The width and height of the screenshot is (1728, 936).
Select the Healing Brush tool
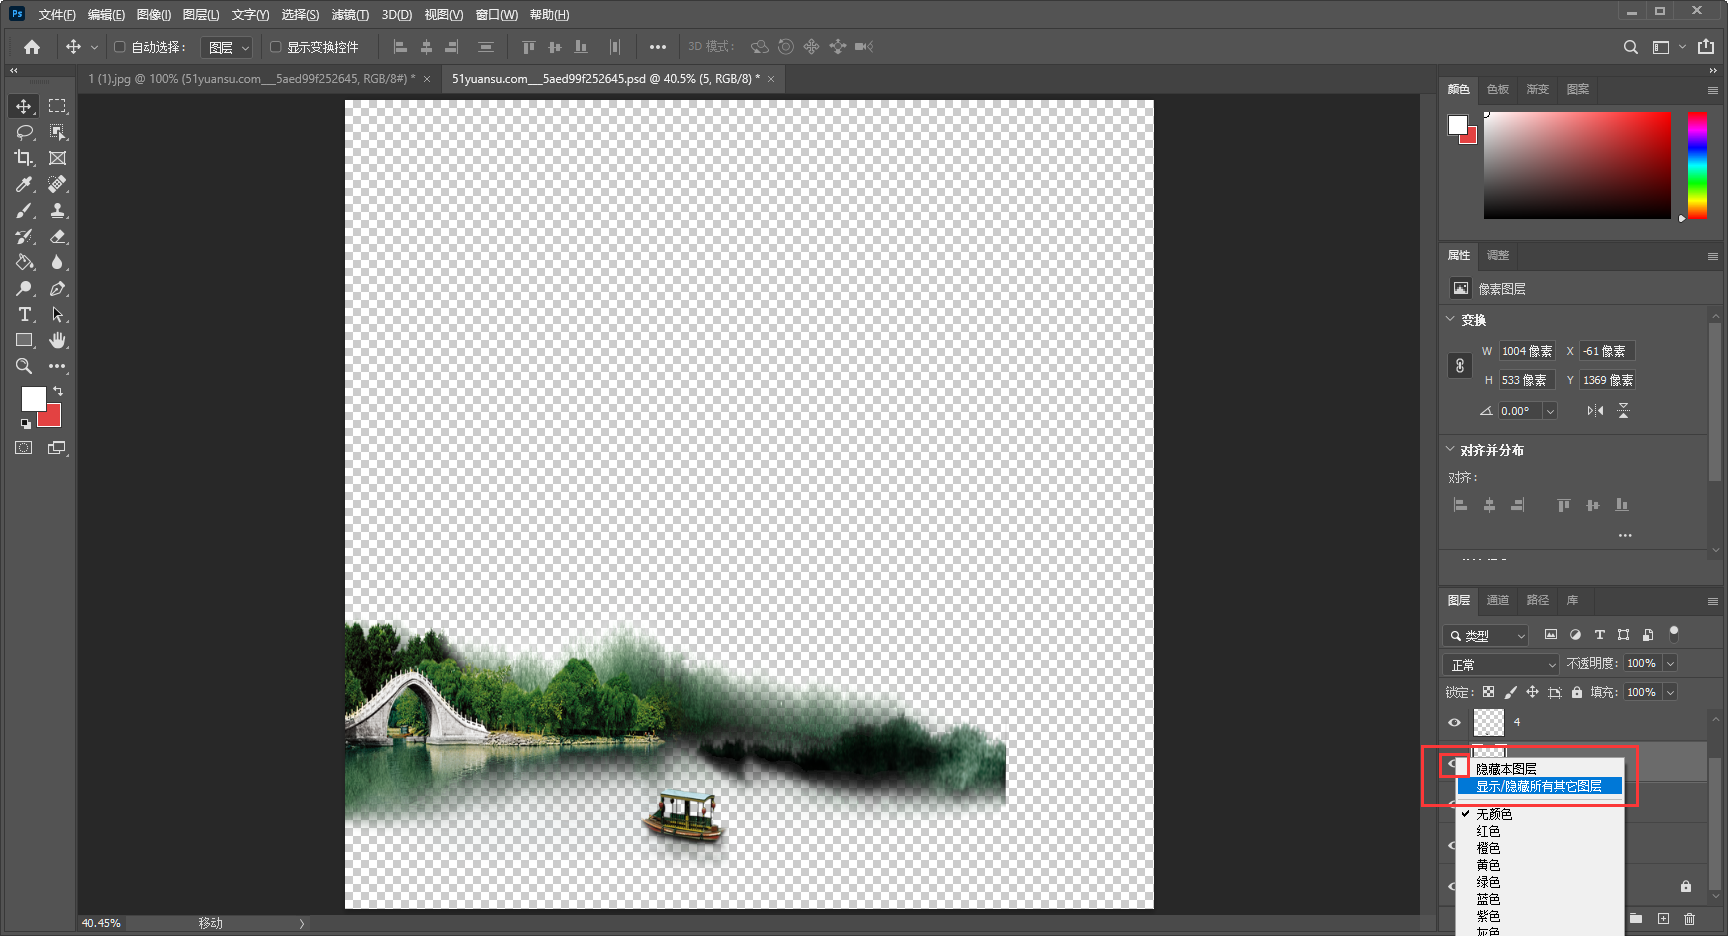[x=58, y=184]
